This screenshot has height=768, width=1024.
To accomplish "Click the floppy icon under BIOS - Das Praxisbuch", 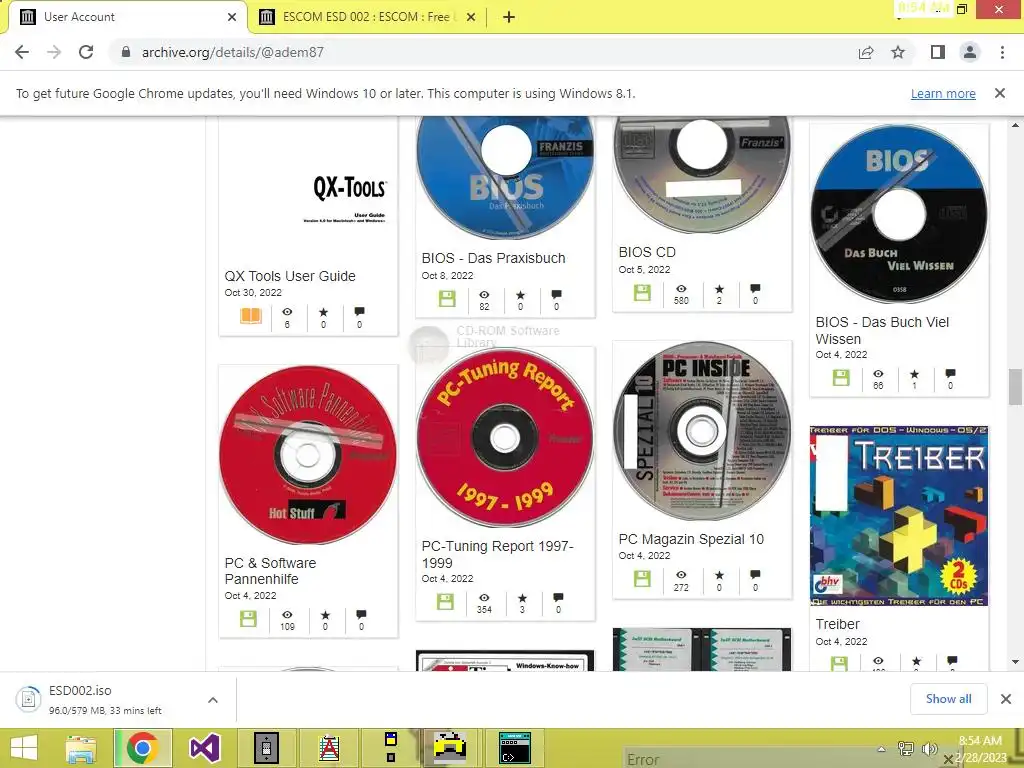I will (x=447, y=299).
